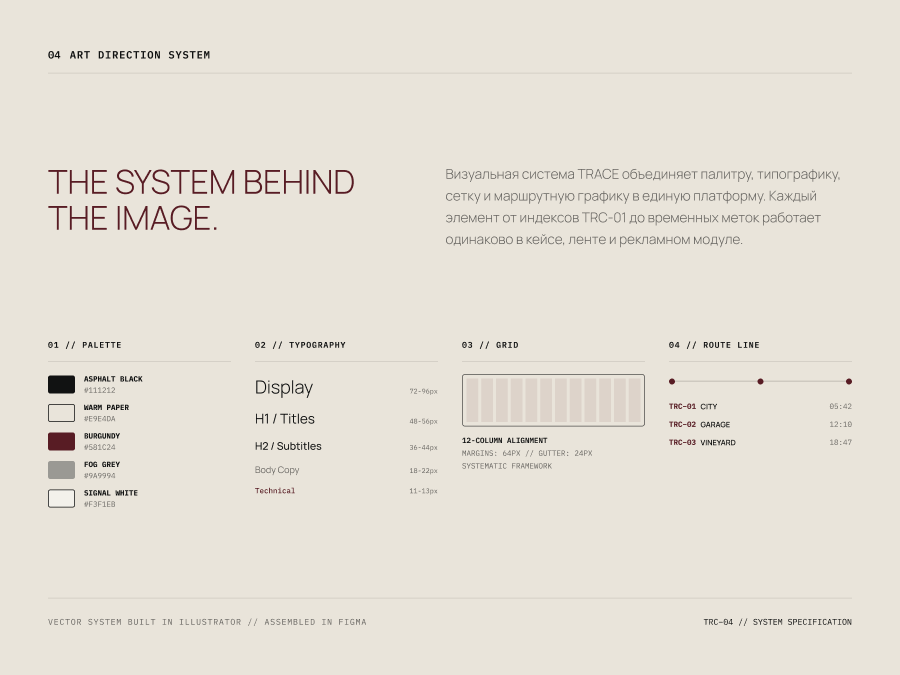Click the starting dot of the route line
Screen dimensions: 900x675
tap(672, 381)
